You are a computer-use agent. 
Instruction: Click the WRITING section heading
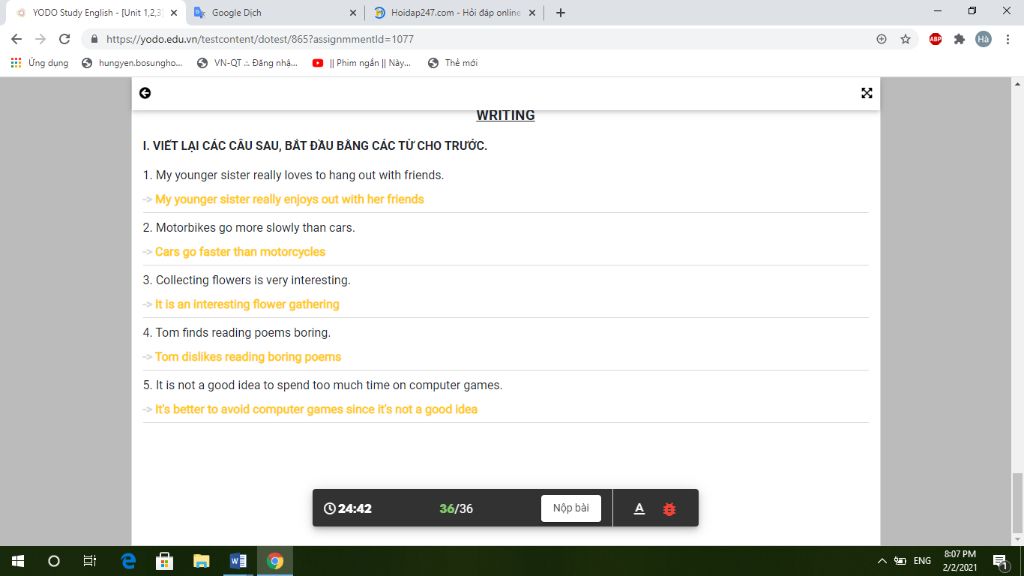[505, 116]
